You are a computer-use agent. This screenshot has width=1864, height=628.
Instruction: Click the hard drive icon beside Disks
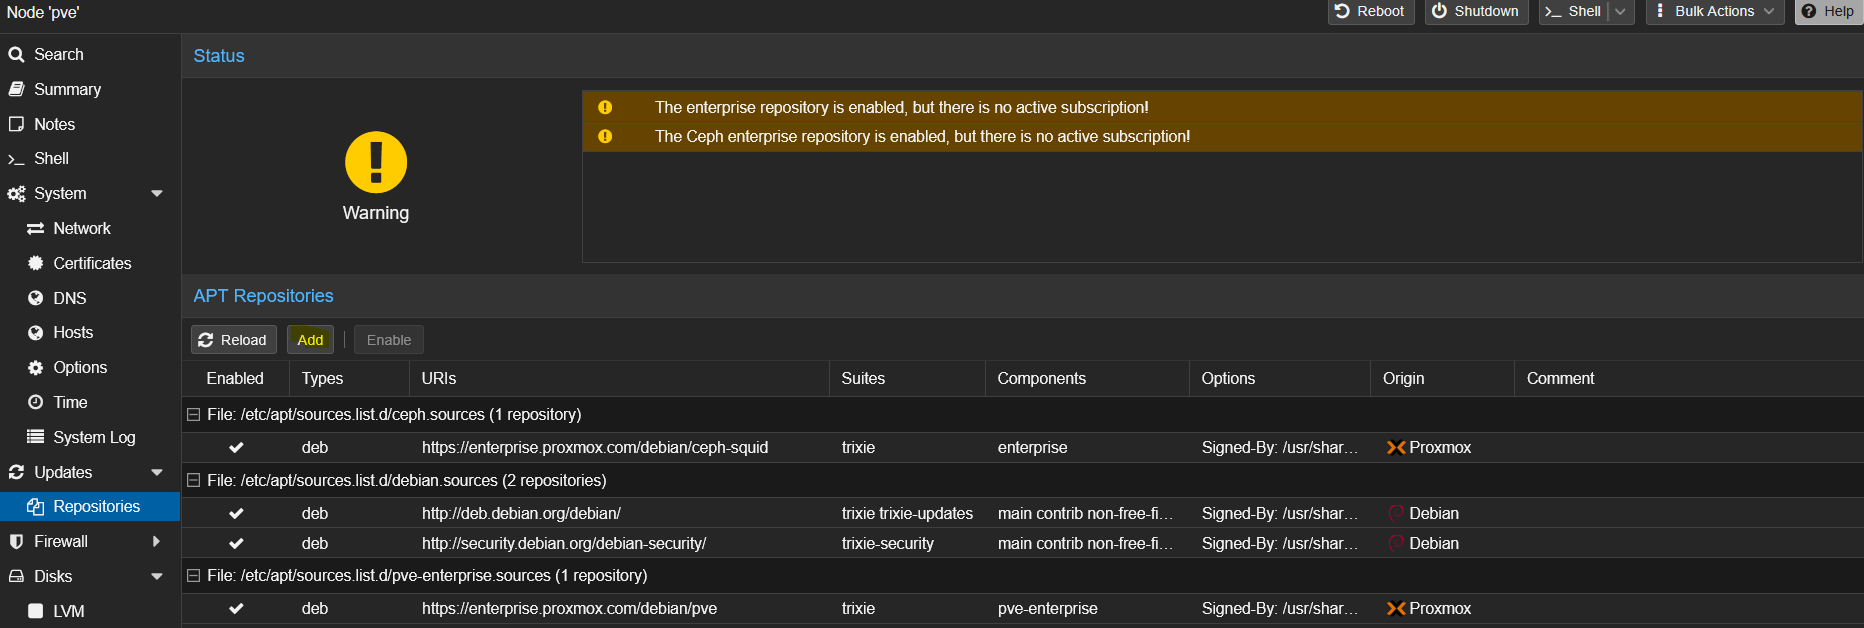coord(16,576)
